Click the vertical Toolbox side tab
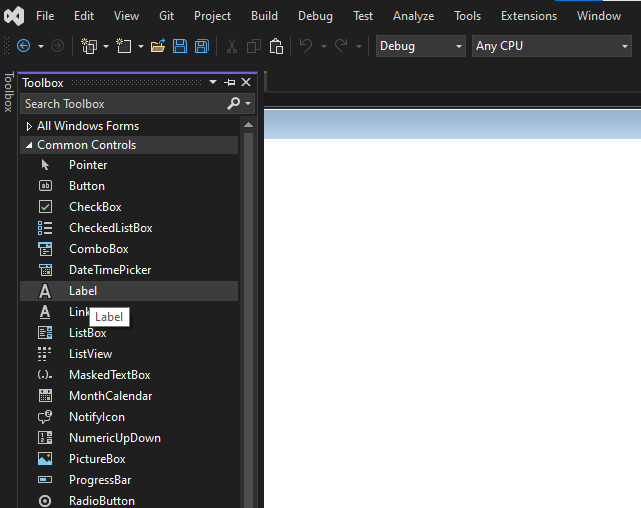This screenshot has width=641, height=508. click(9, 92)
